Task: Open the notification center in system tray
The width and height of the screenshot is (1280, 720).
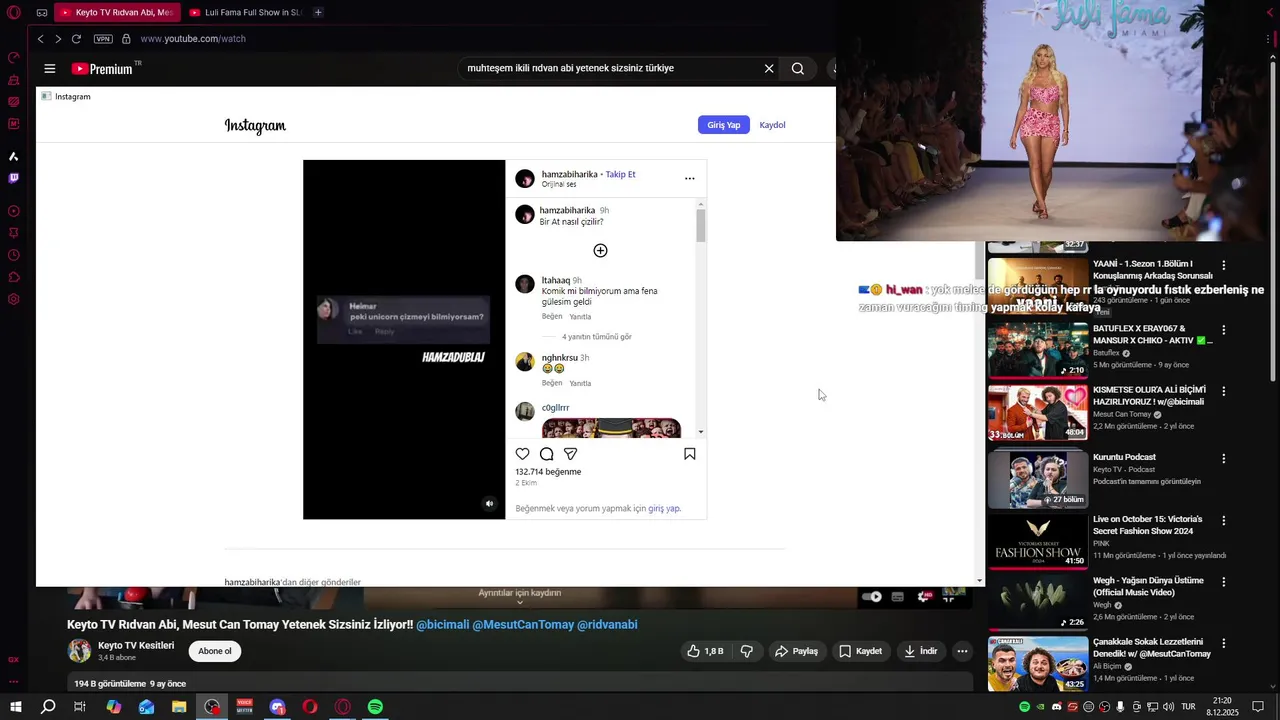Action: pos(1259,707)
